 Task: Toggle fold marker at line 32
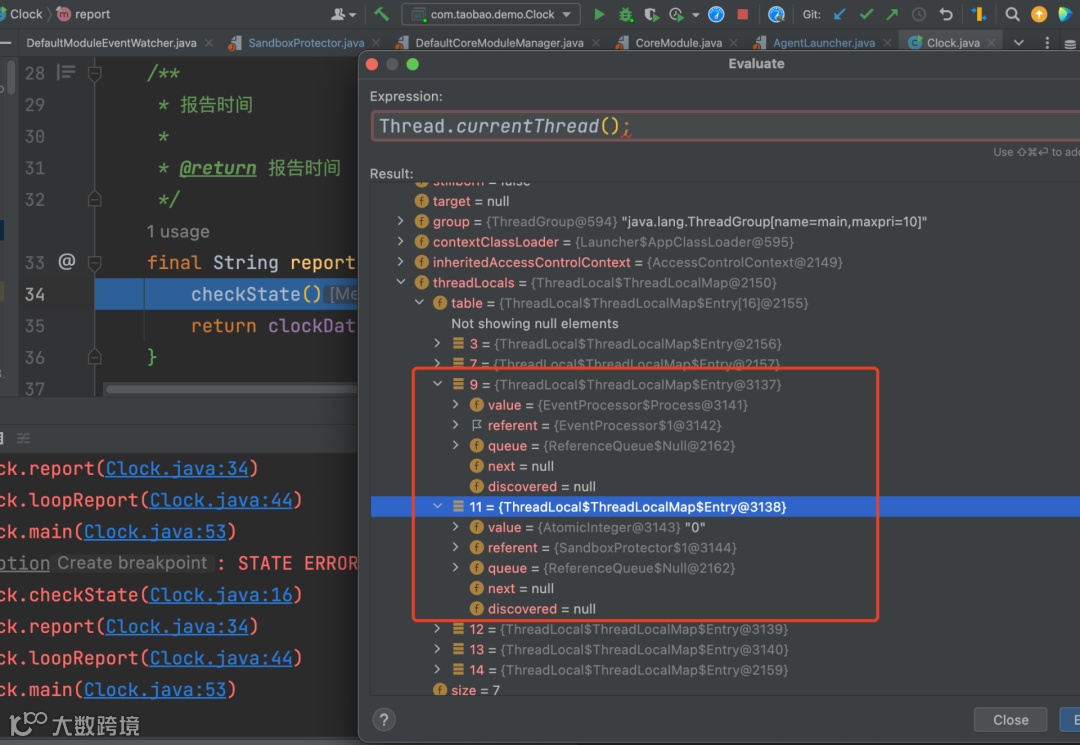(95, 199)
